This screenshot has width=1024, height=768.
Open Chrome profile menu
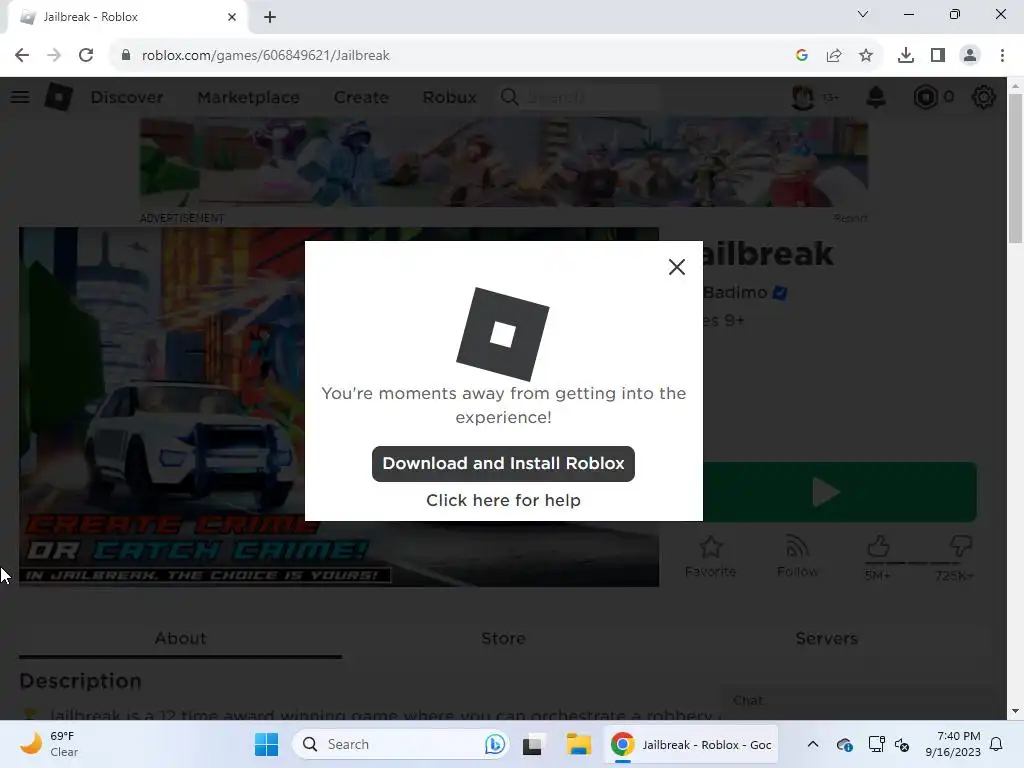970,56
